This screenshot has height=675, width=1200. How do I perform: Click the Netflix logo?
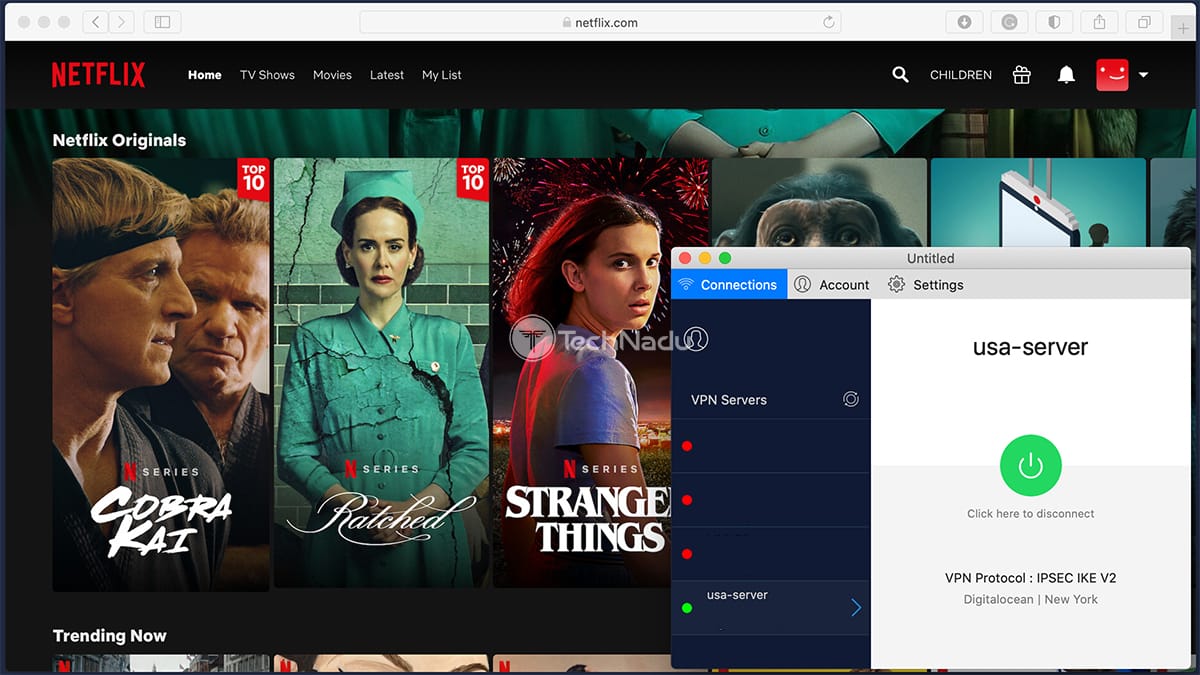coord(99,75)
